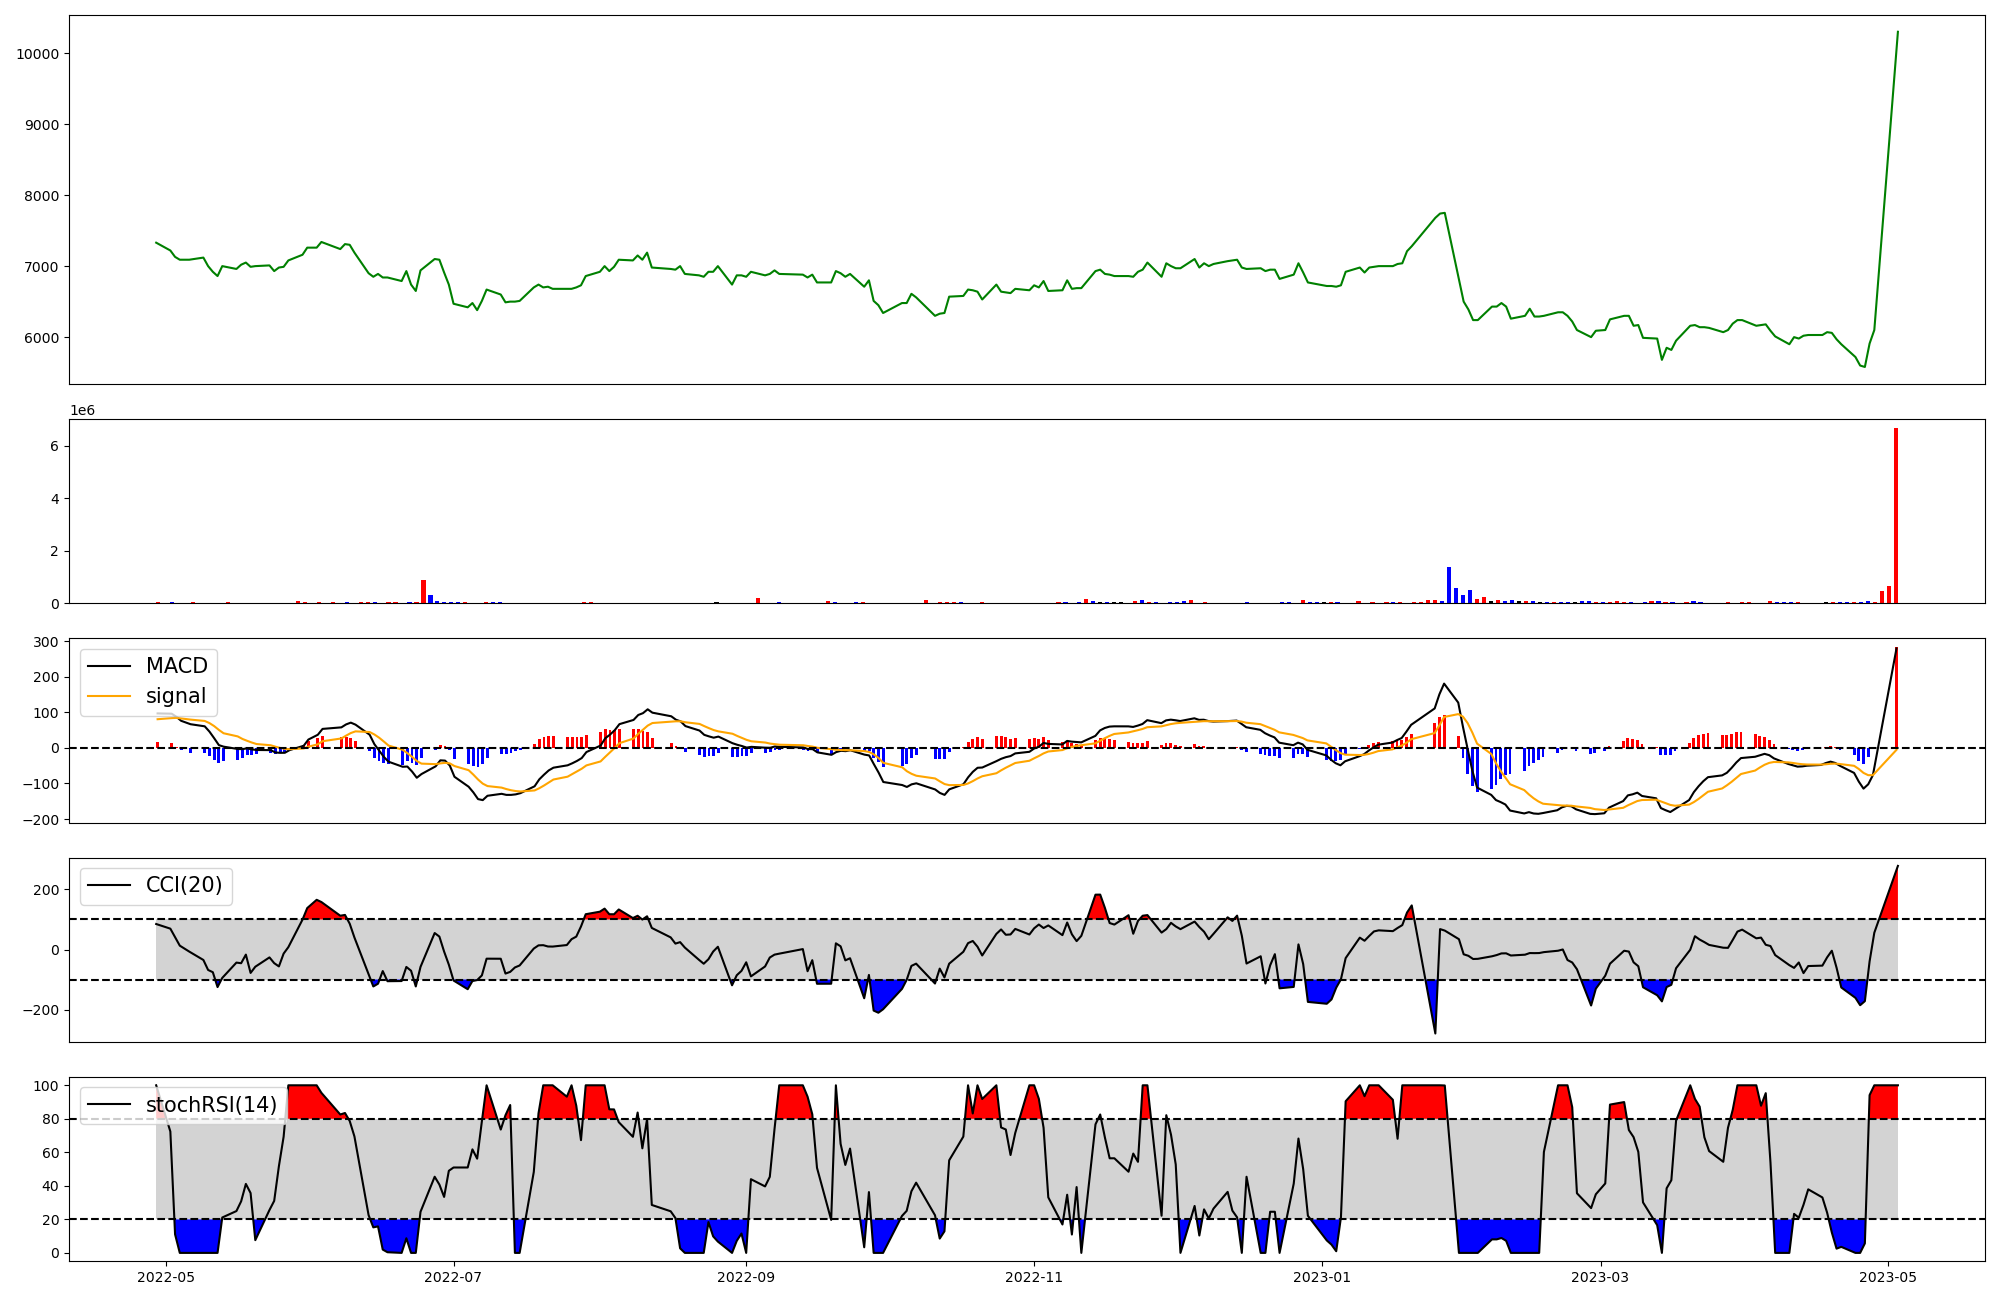Click the tall blue volume bar near 2023-02

1449,585
